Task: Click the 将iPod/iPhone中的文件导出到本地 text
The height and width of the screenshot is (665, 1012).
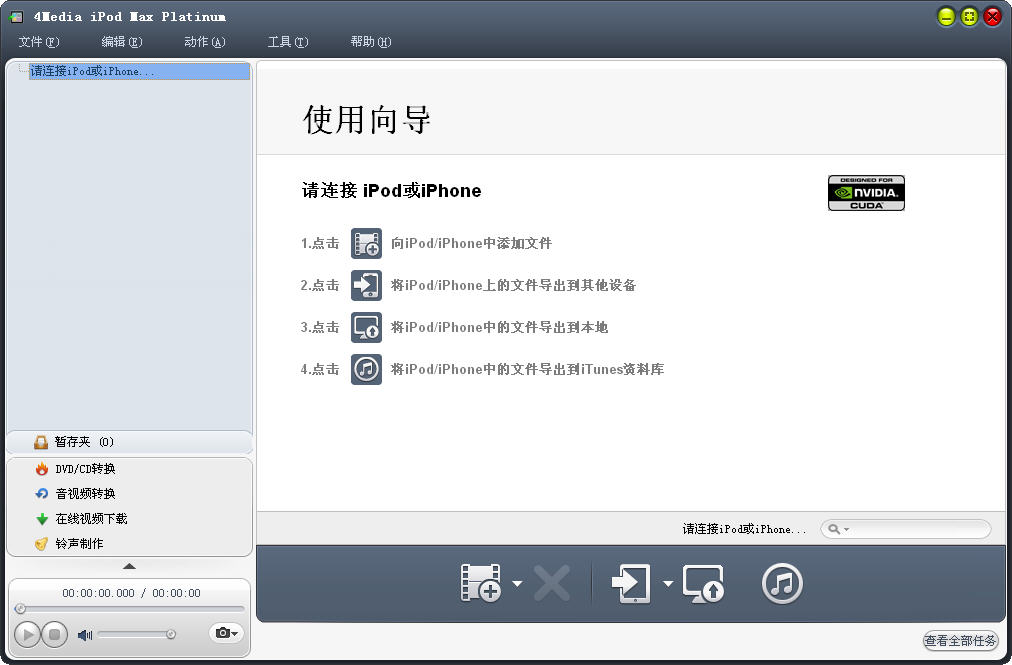Action: pyautogui.click(x=499, y=327)
